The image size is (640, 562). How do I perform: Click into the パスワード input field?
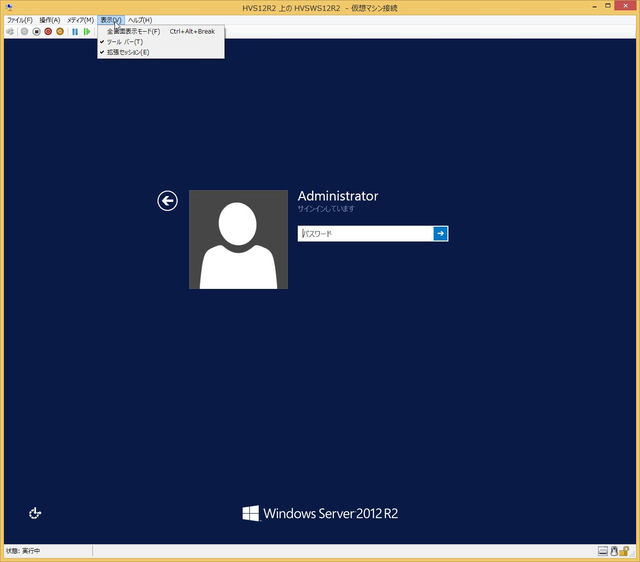(x=366, y=233)
